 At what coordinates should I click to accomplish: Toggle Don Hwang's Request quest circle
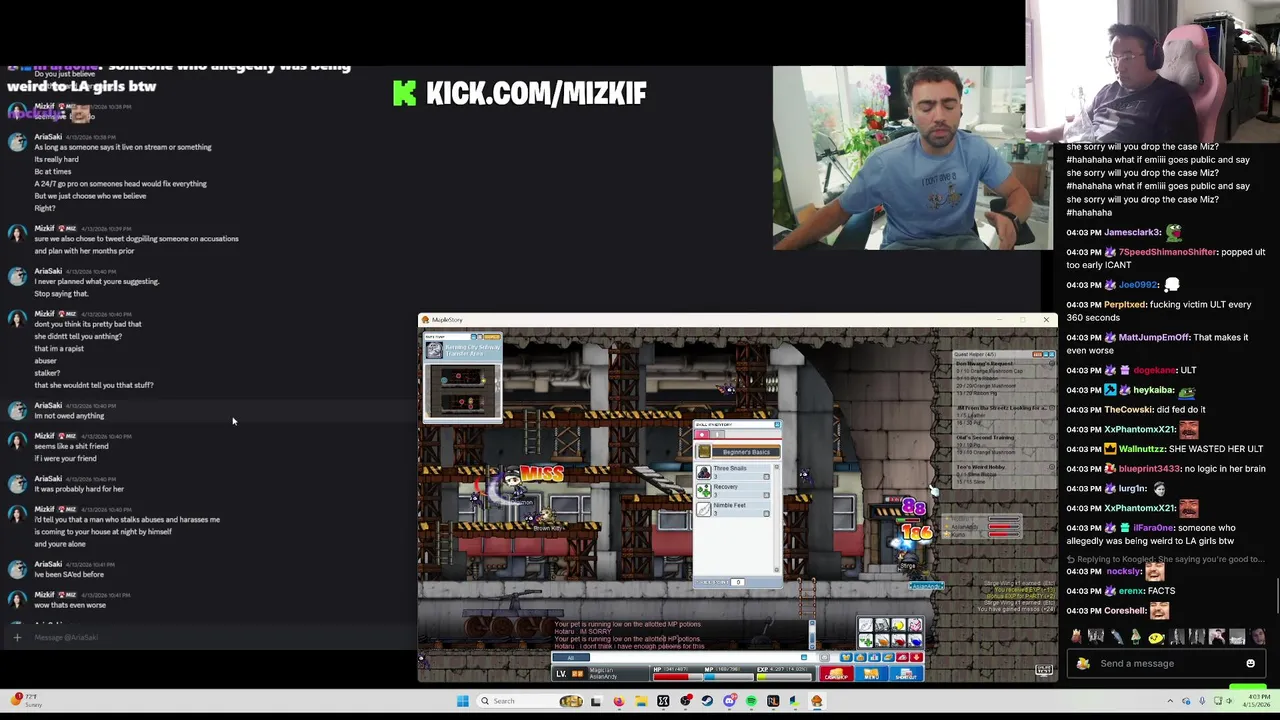click(x=1052, y=364)
